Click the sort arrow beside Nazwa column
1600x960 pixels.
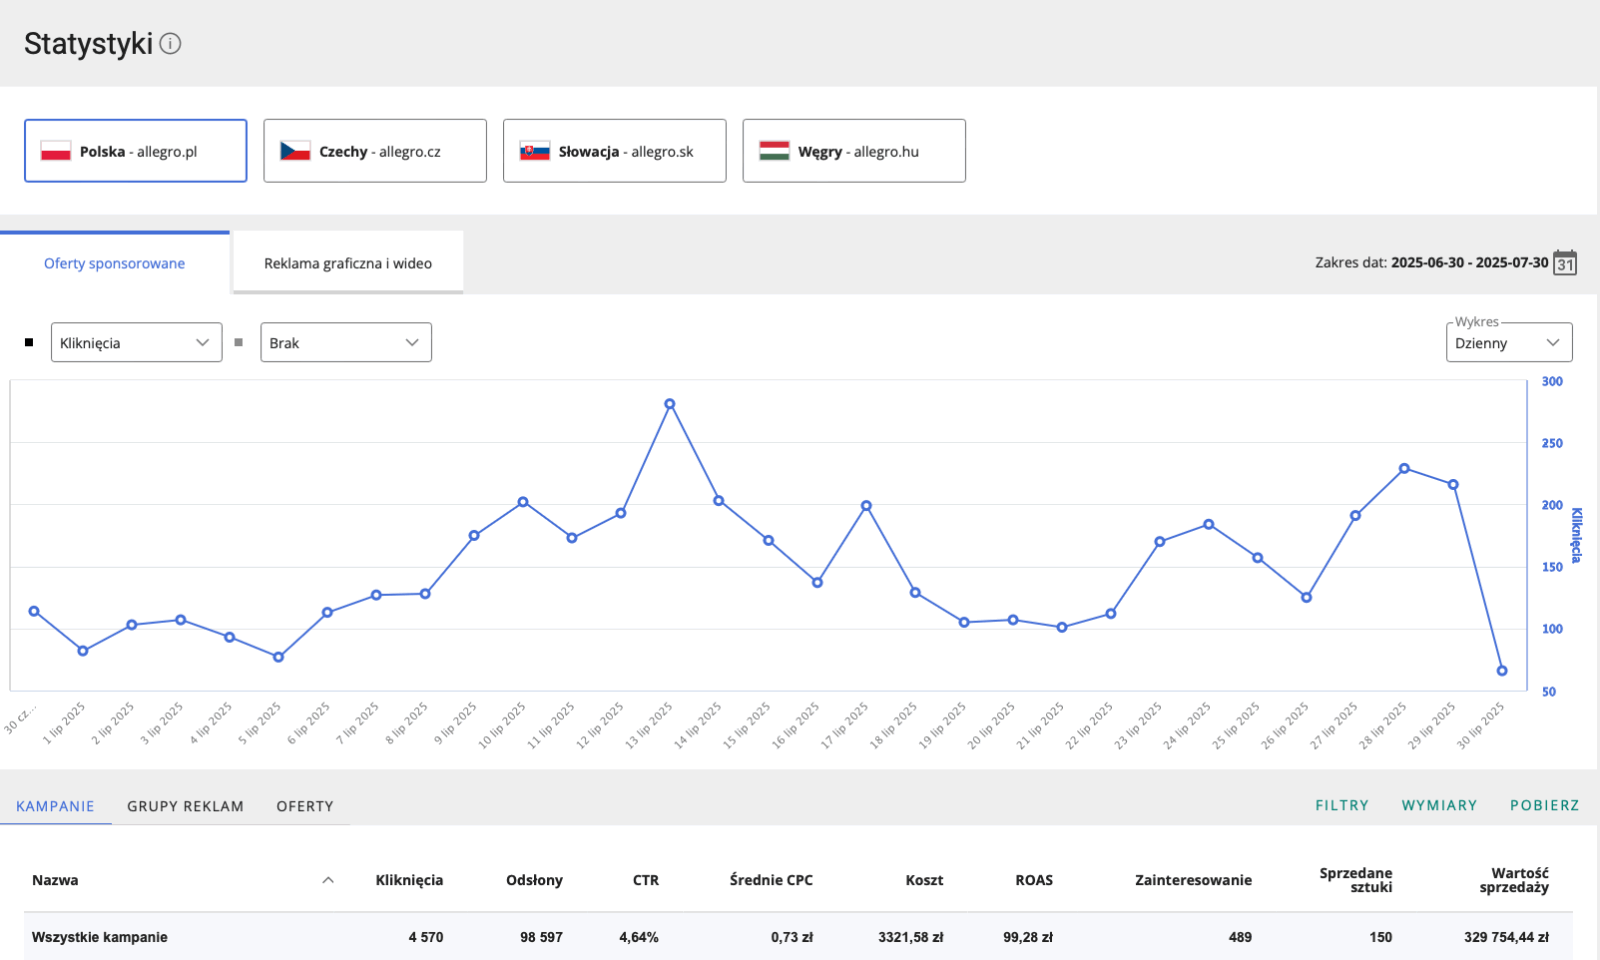[328, 880]
